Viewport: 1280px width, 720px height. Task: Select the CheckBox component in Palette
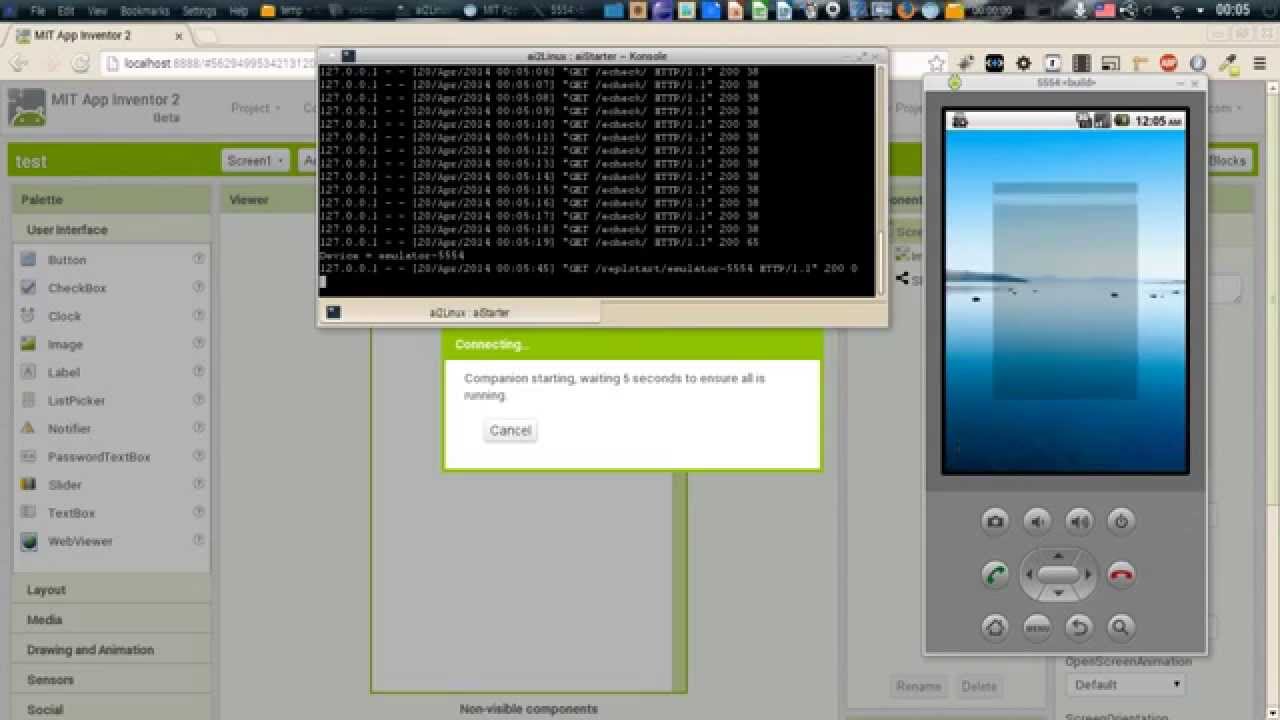tap(77, 288)
